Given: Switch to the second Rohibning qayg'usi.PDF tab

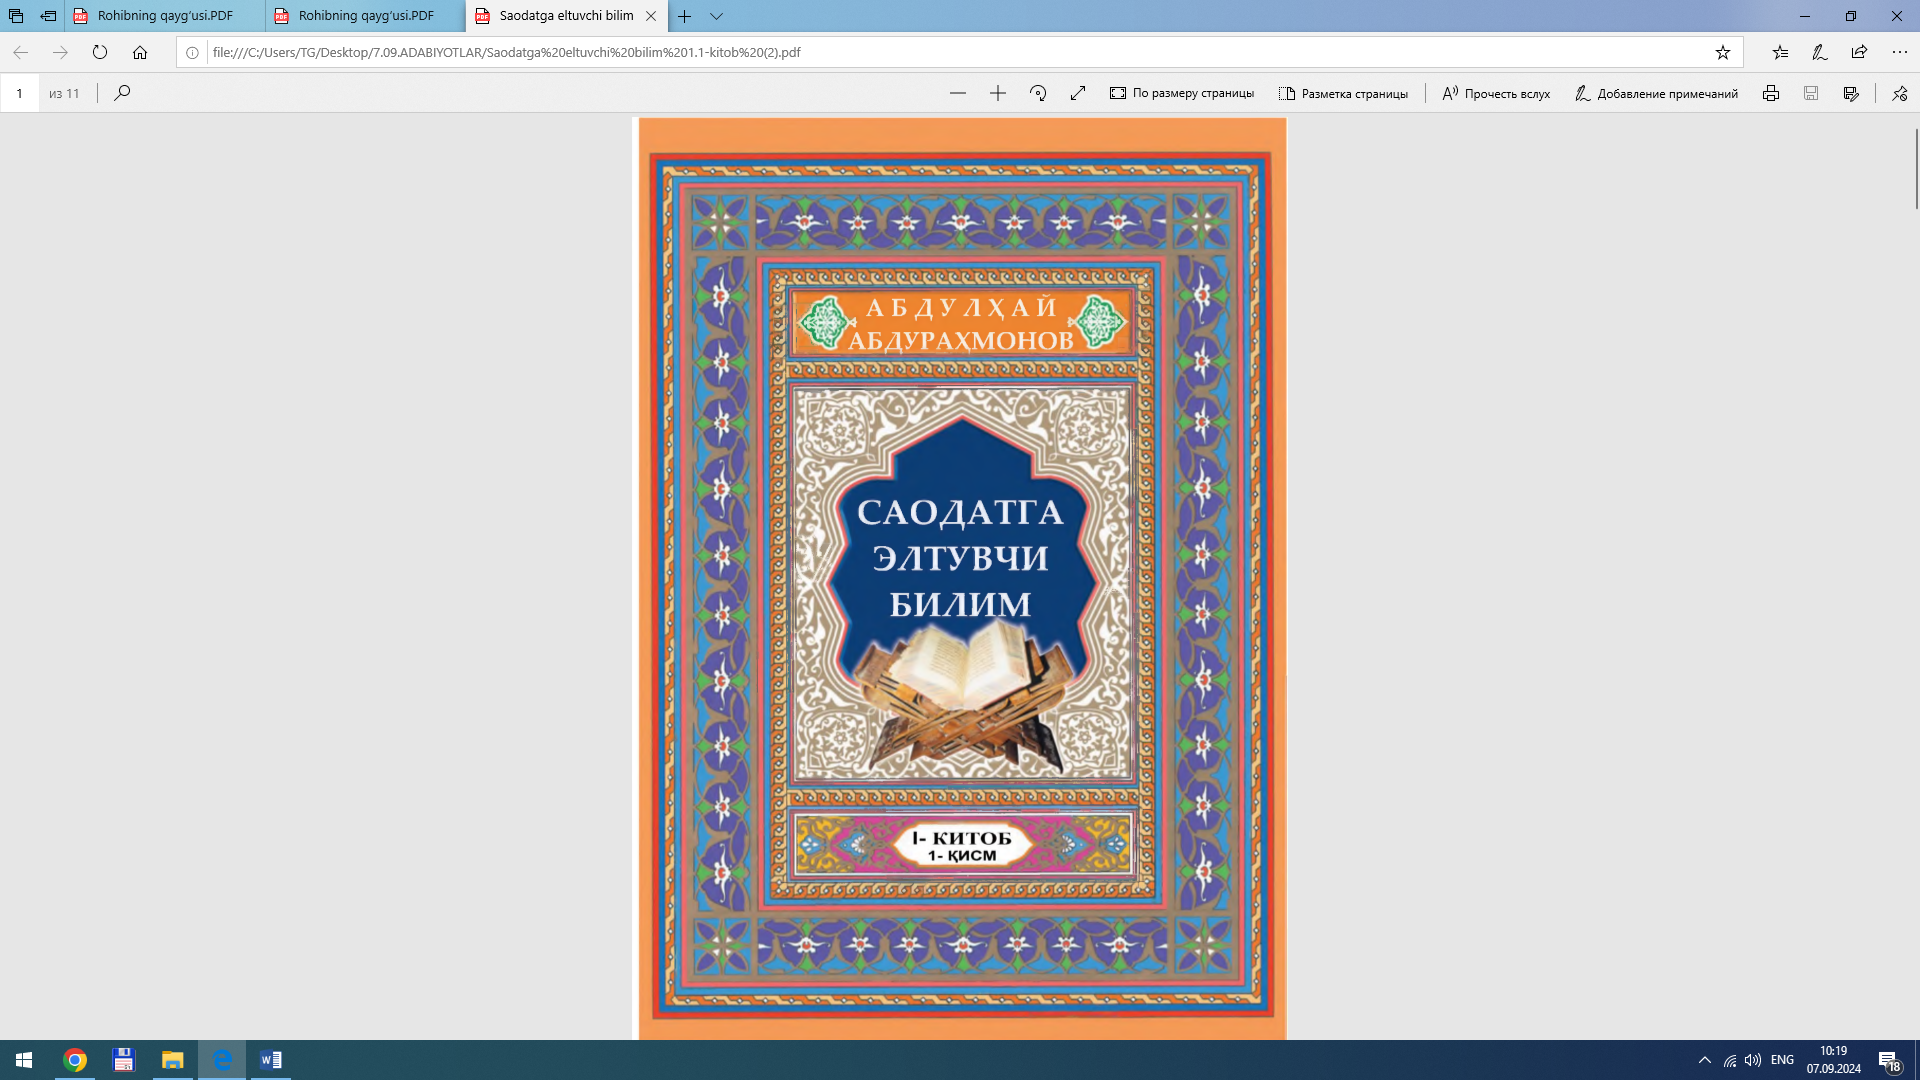Looking at the screenshot, I should pos(366,16).
